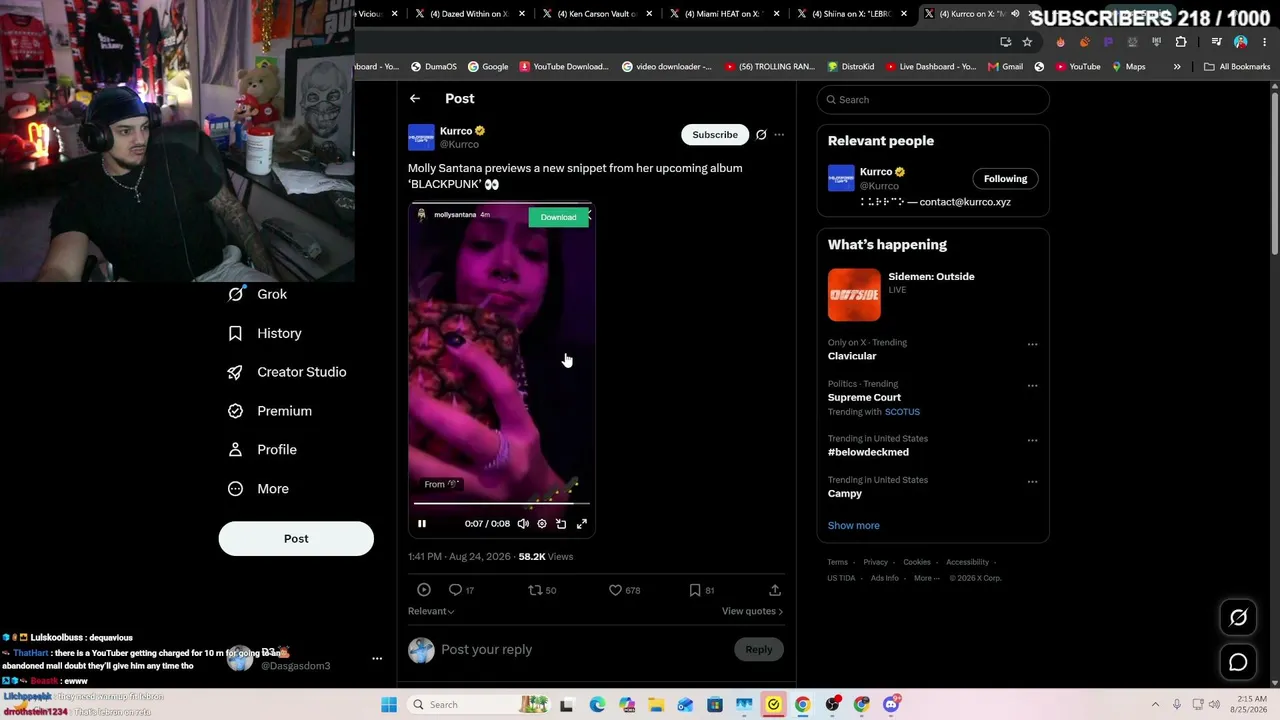Click the Post your reply field
Screen dimensions: 1280x720
tap(585, 650)
